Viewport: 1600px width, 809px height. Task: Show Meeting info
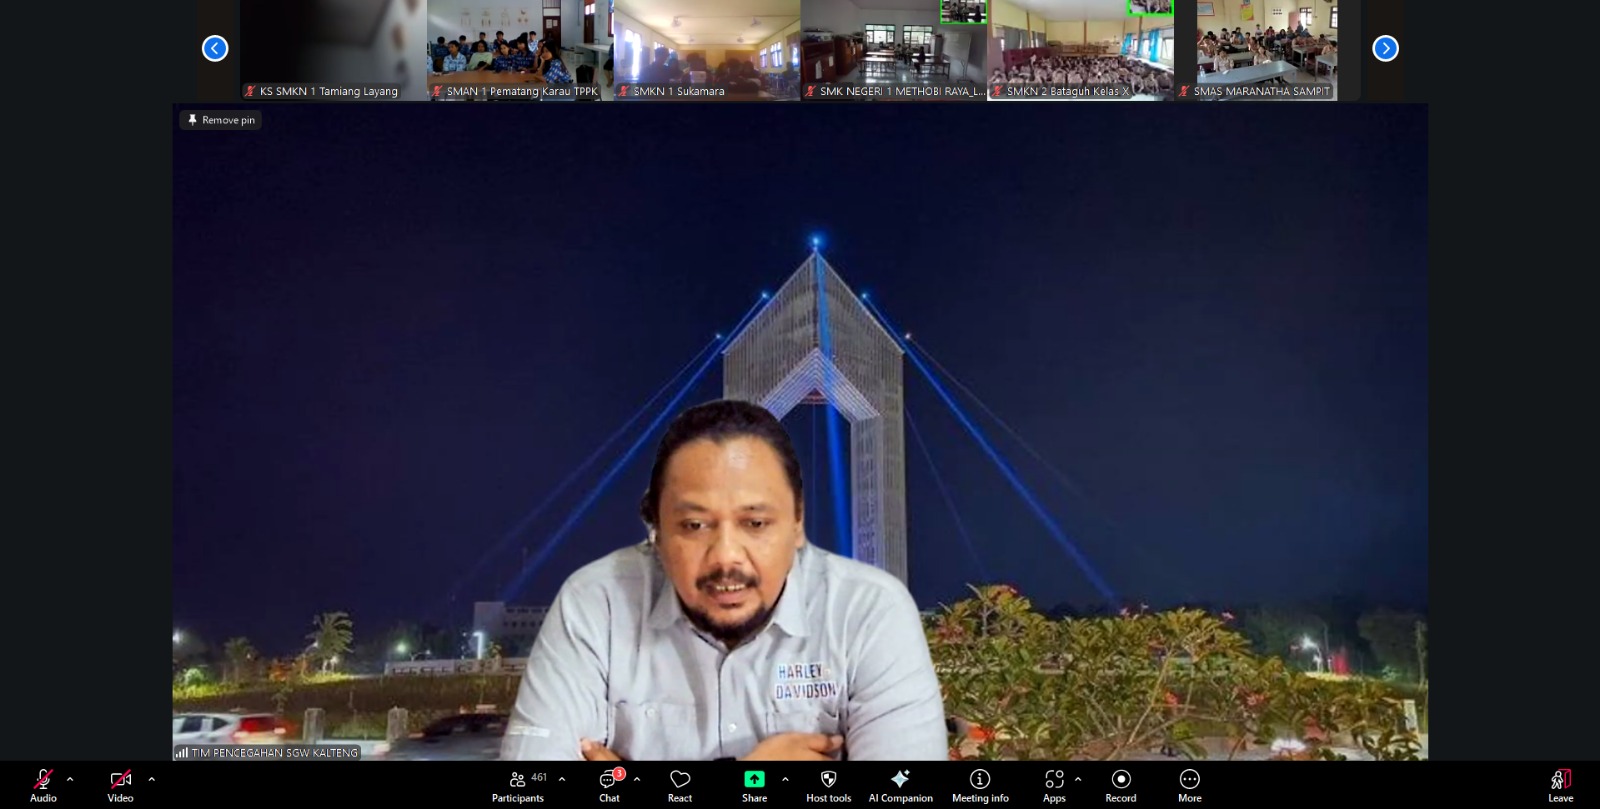tap(980, 784)
